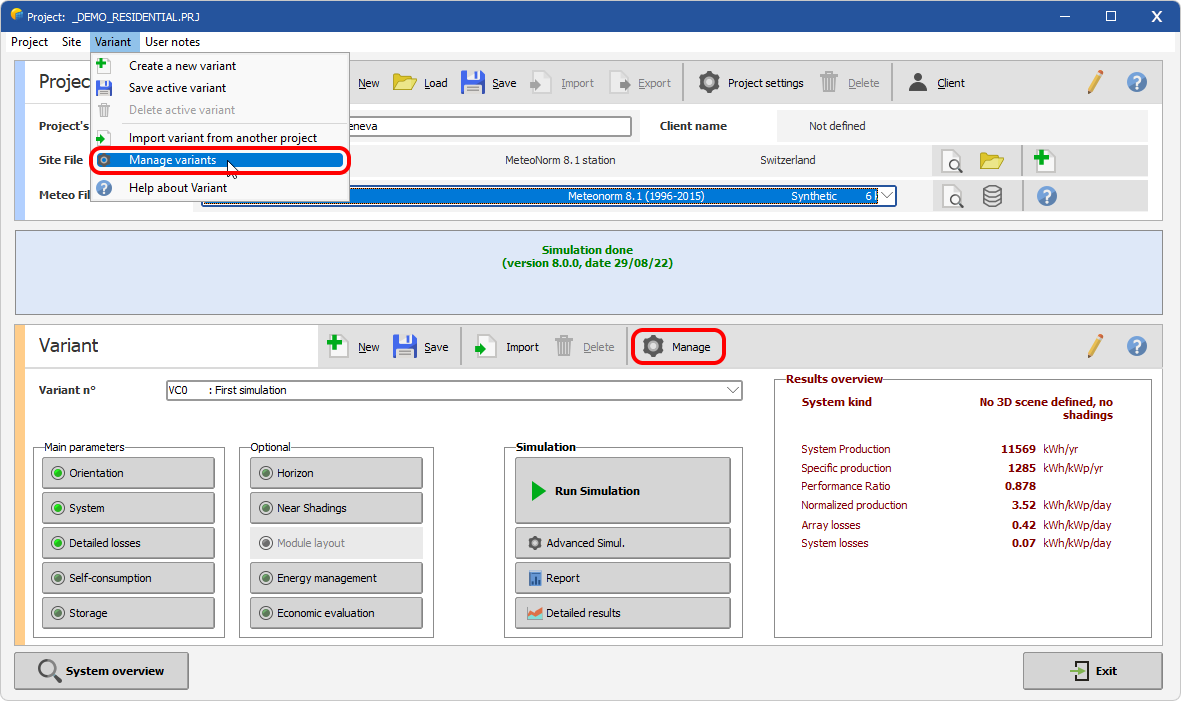
Task: Open site file magnifier preview icon
Action: [953, 160]
